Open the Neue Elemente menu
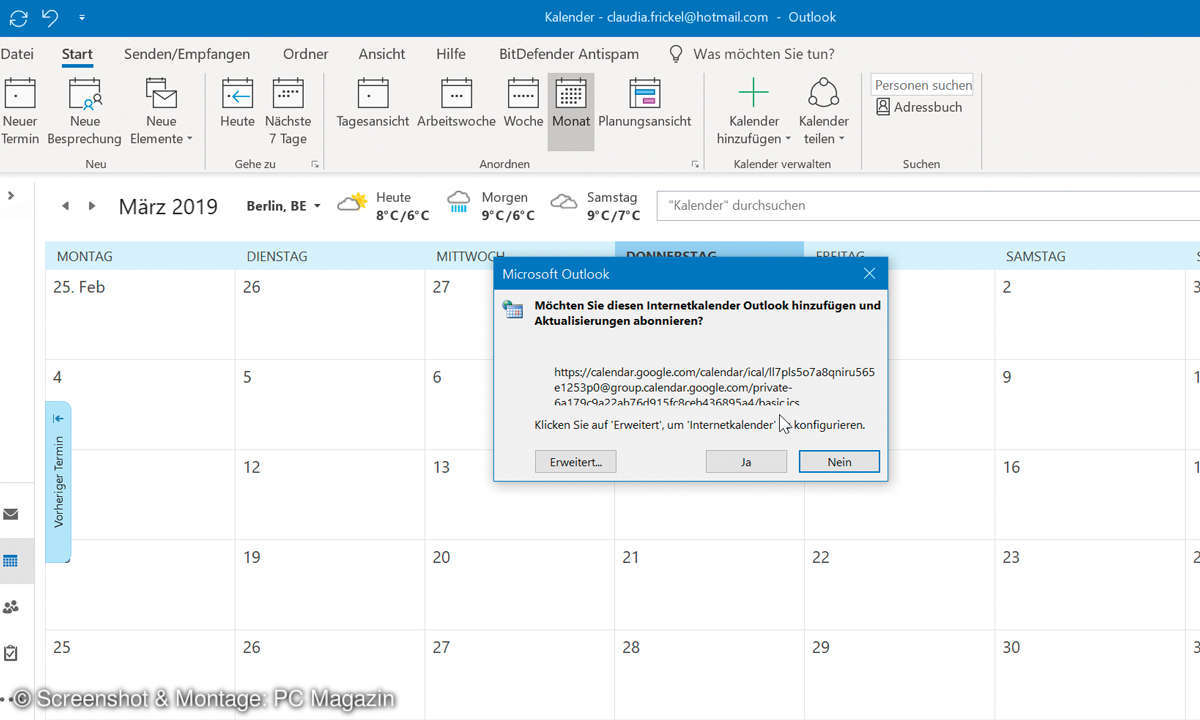Viewport: 1200px width, 720px height. coord(161,111)
